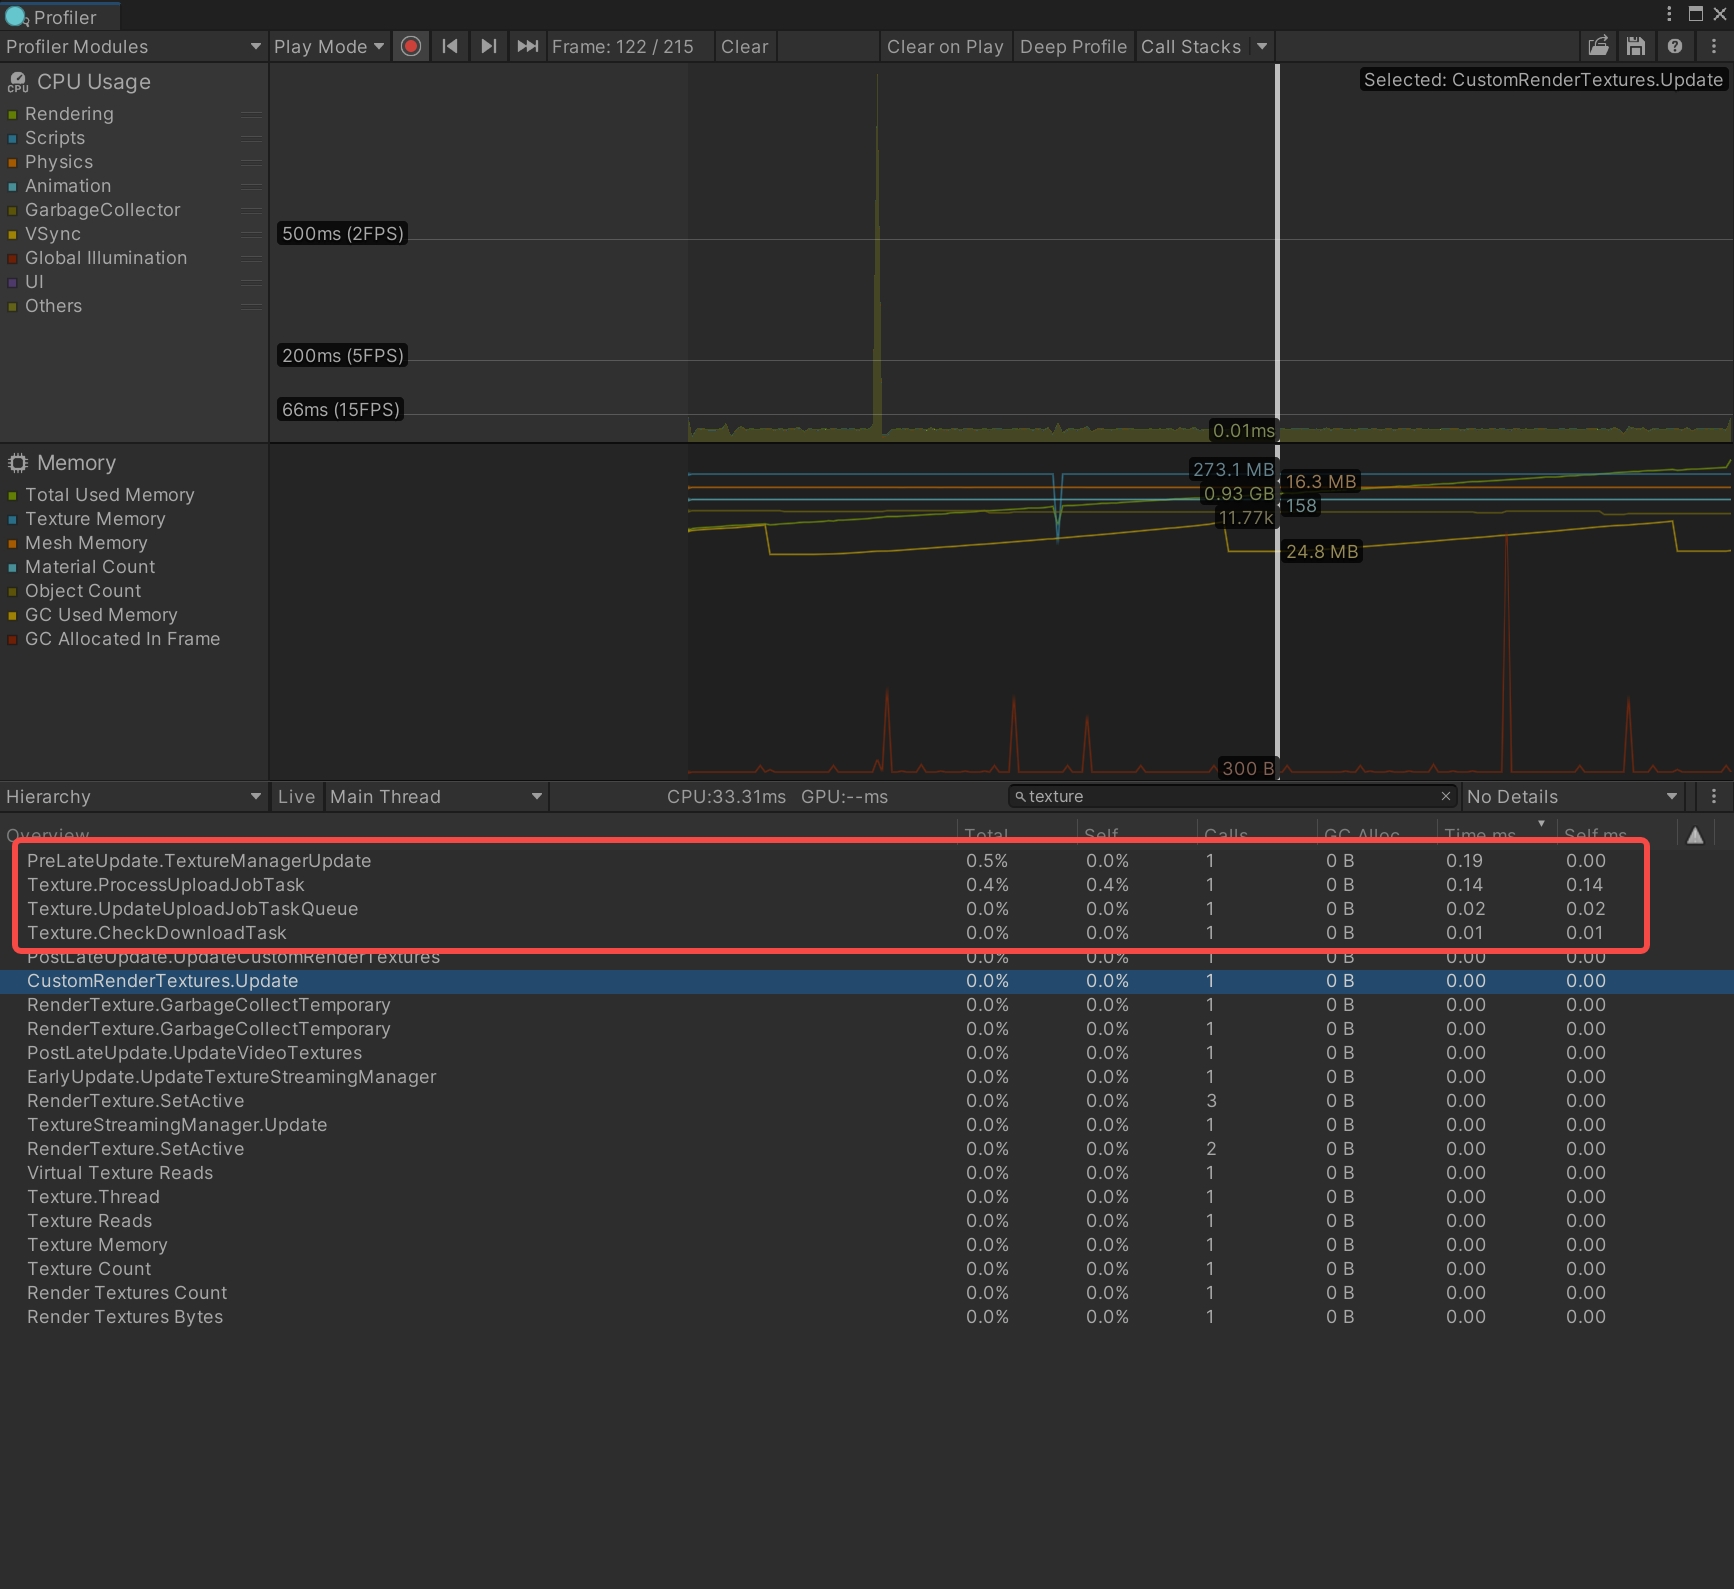Image resolution: width=1734 pixels, height=1589 pixels.
Task: Toggle the Live view button
Action: pos(296,797)
